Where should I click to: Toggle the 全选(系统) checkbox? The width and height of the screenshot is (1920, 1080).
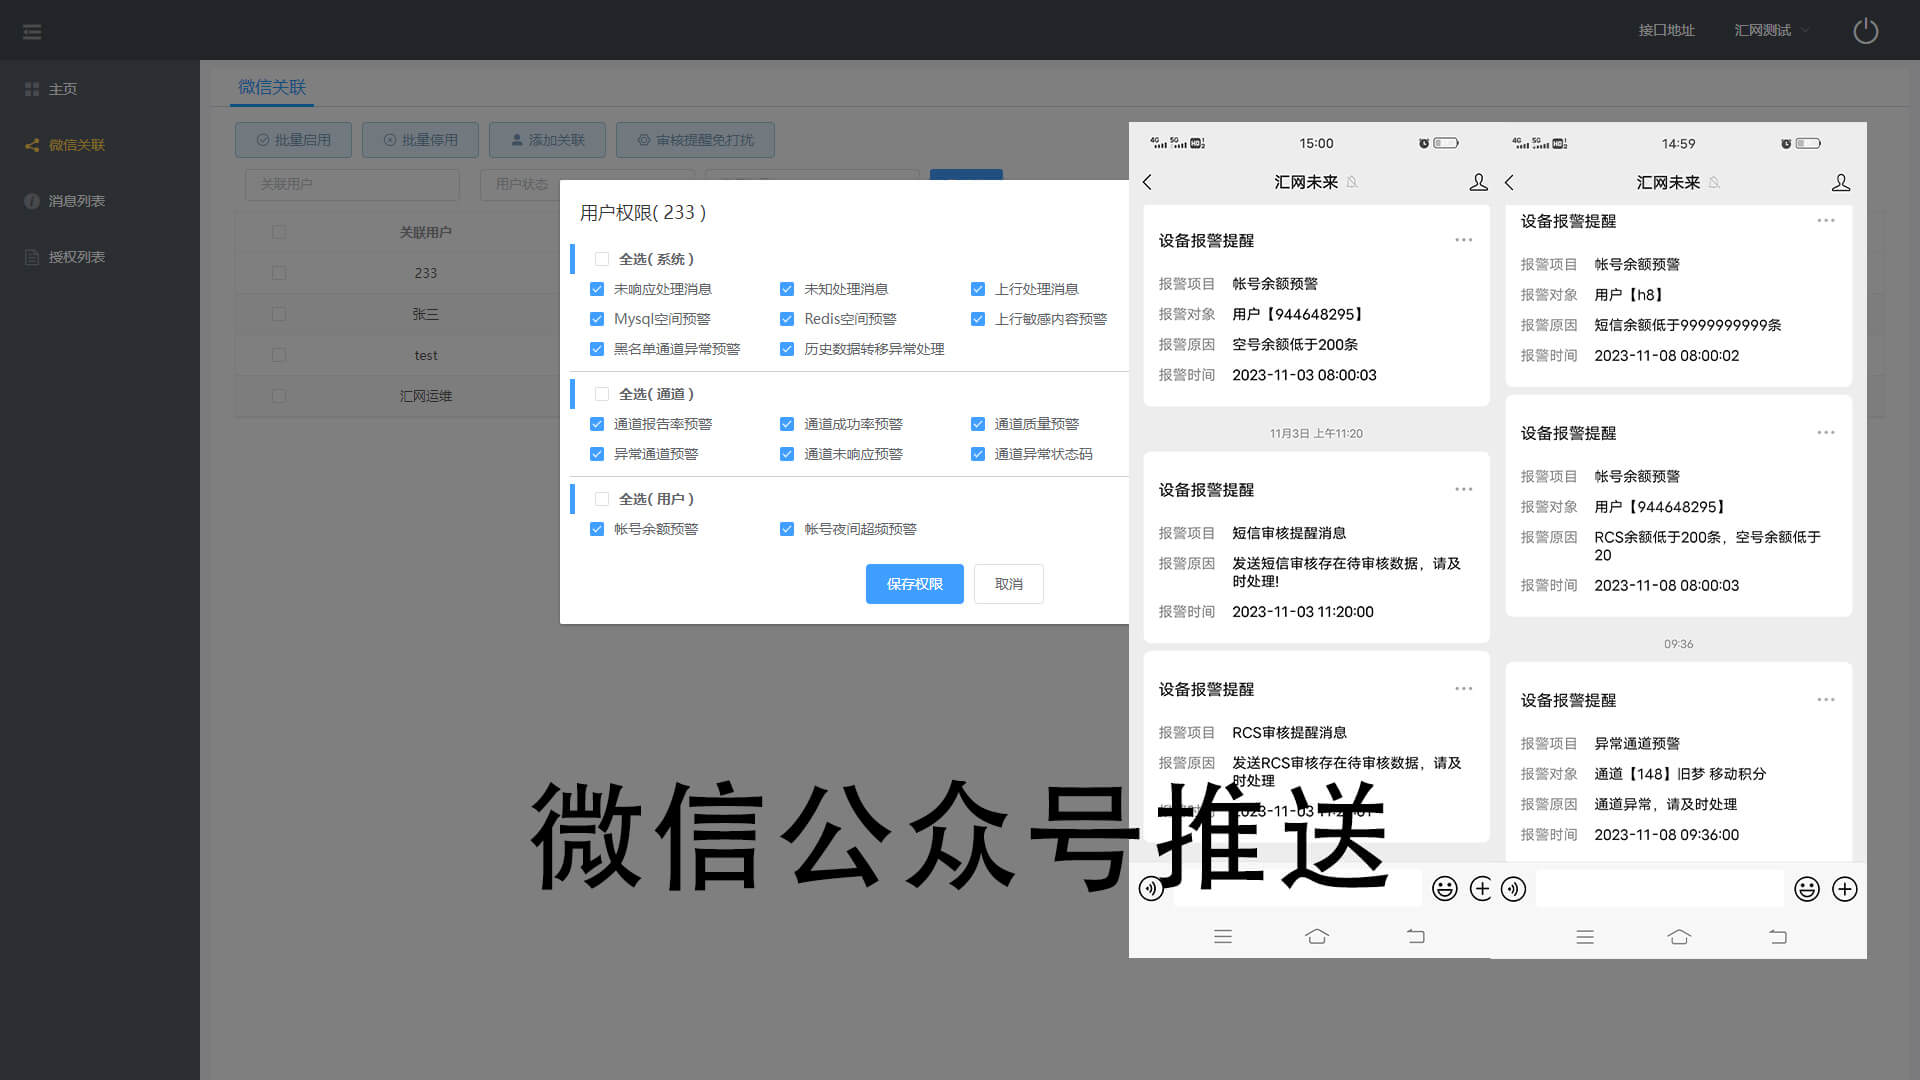pos(602,259)
